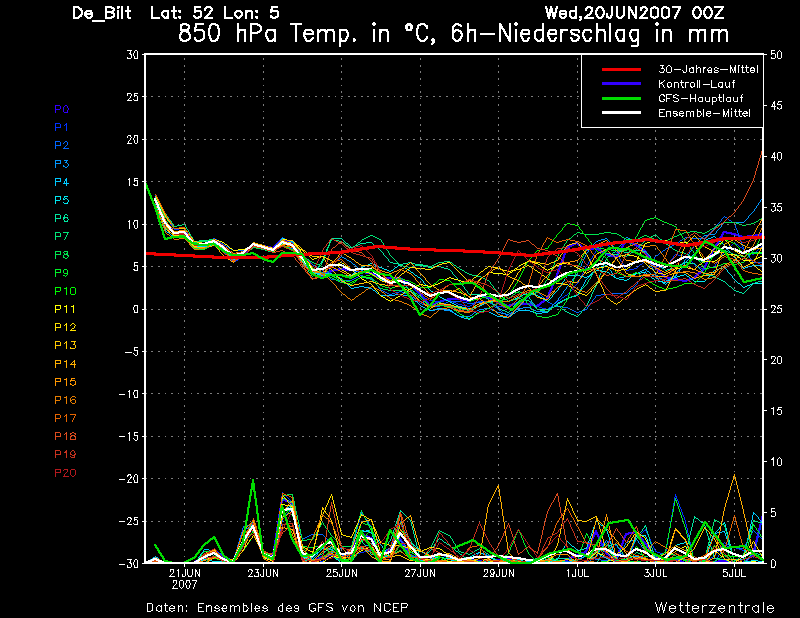Click the Daten: Ensembles des GFS text
Image resolution: width=800 pixels, height=618 pixels.
277,608
